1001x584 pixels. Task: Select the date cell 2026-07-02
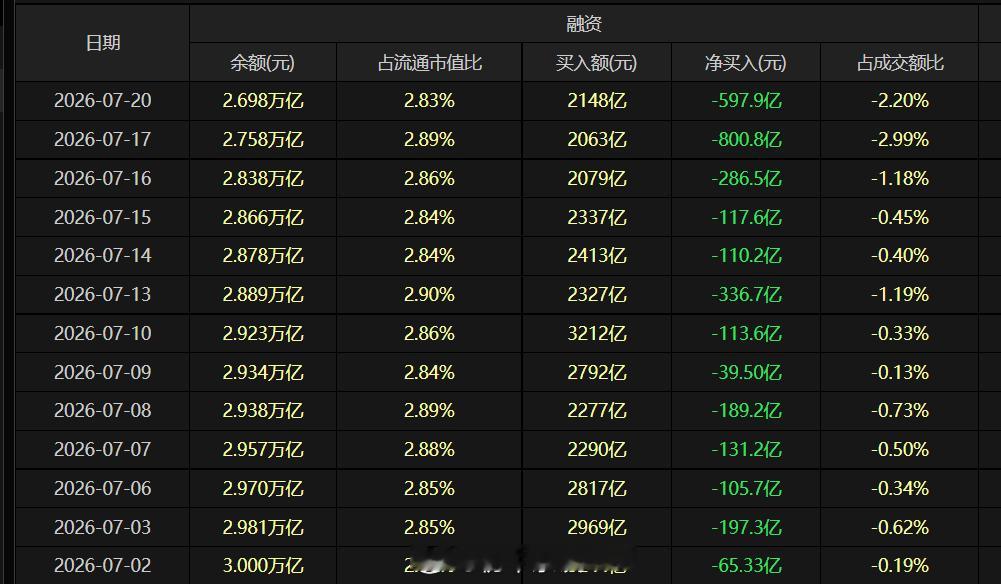click(103, 565)
